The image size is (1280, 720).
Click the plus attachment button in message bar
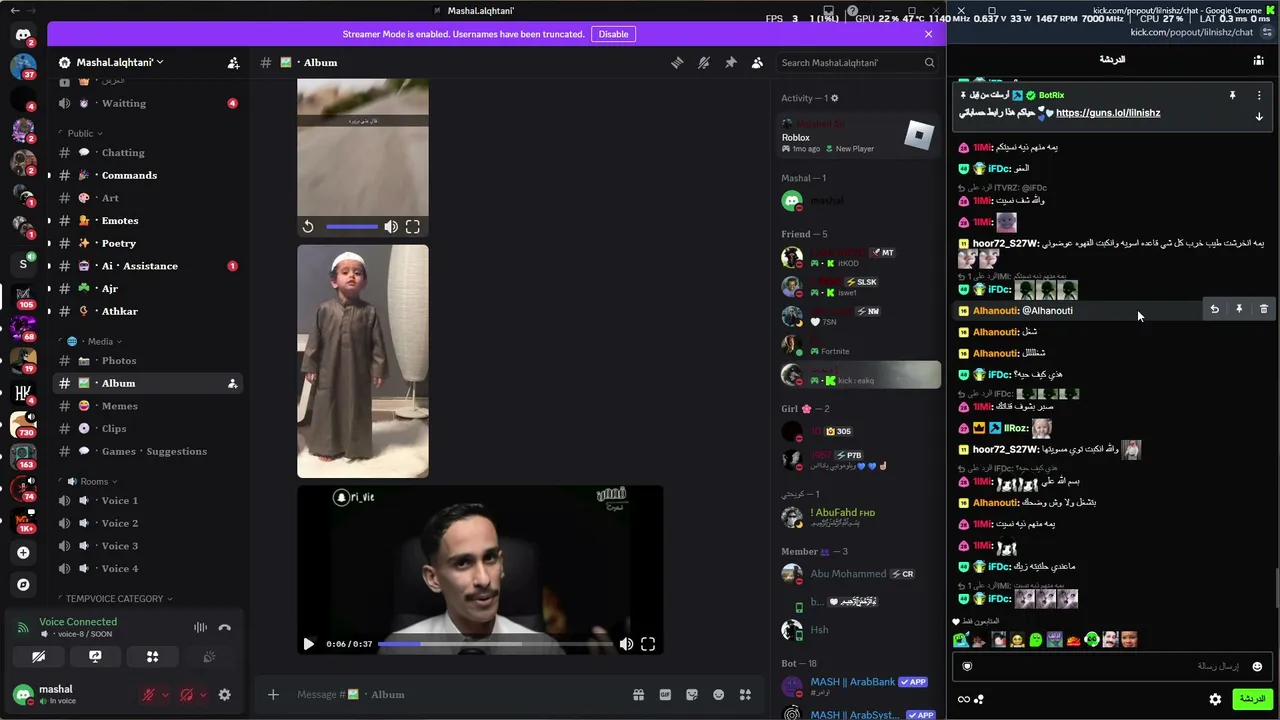[273, 695]
